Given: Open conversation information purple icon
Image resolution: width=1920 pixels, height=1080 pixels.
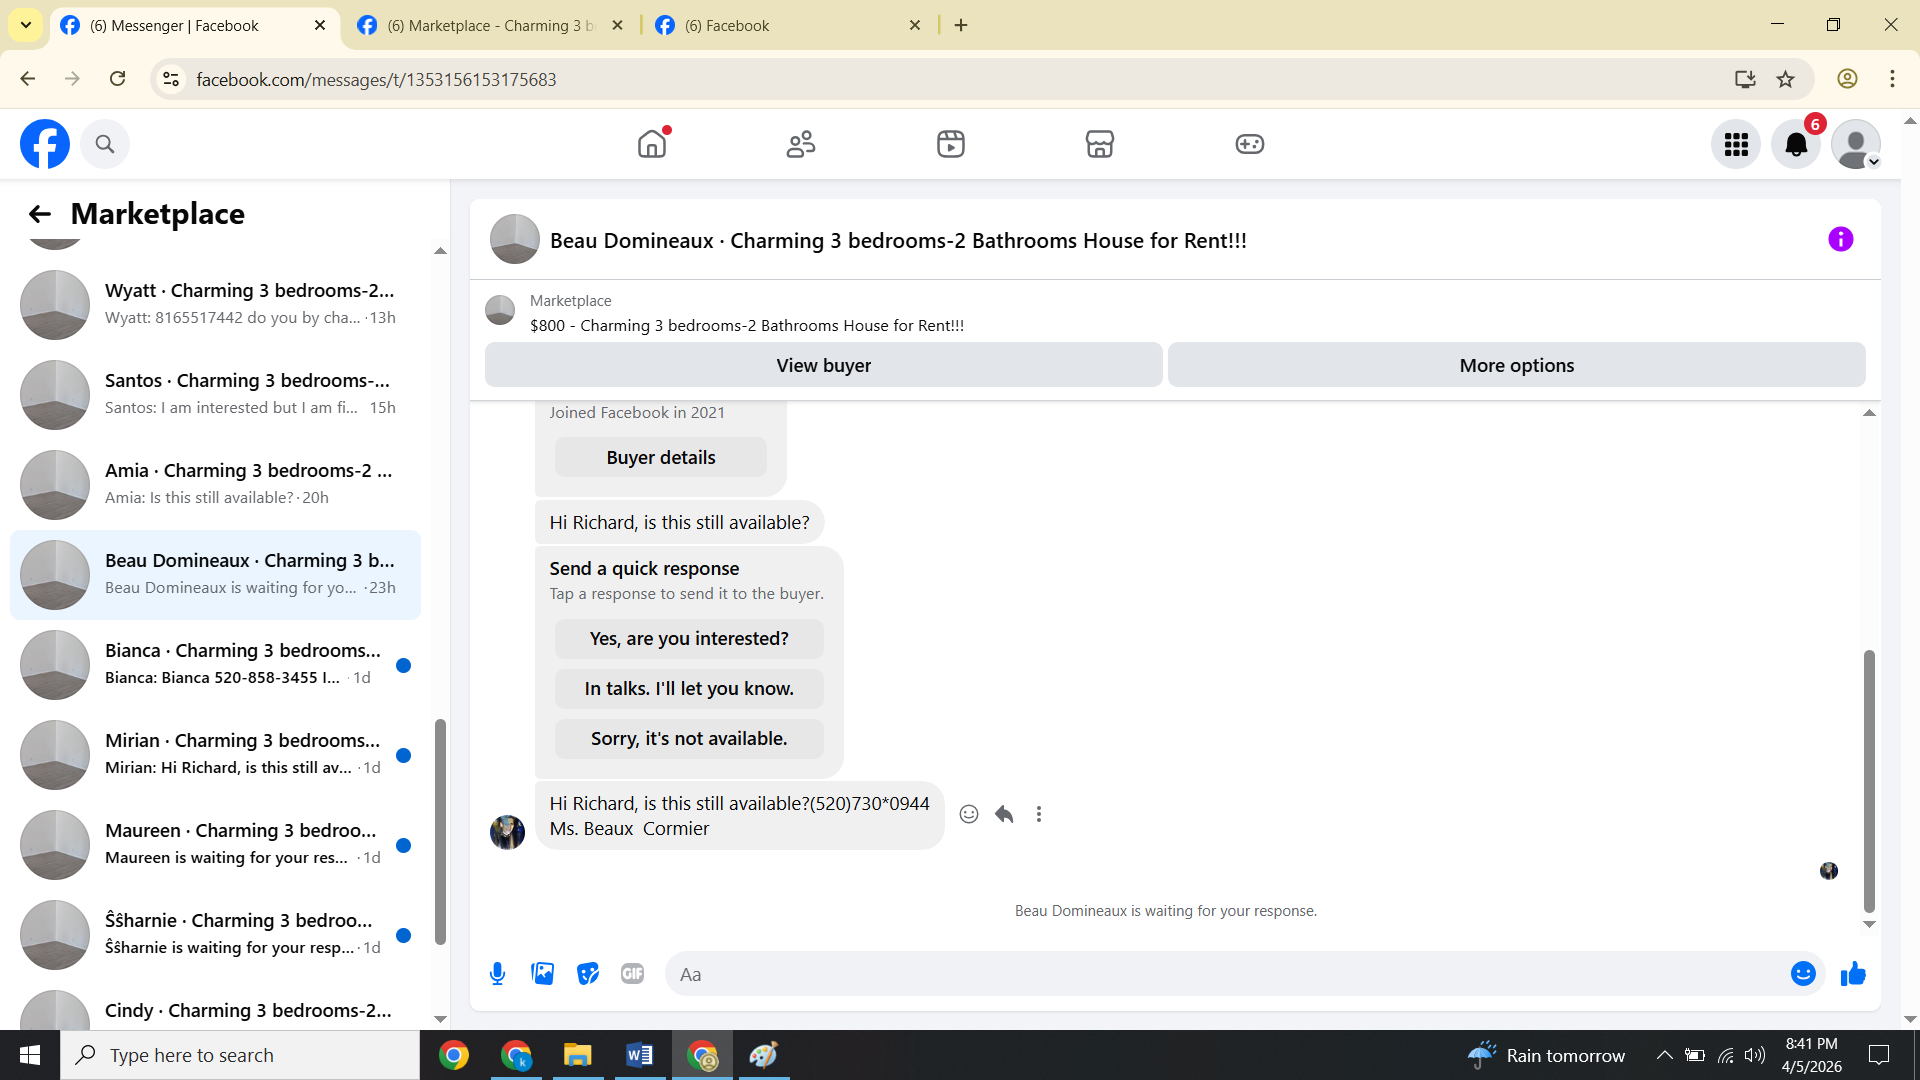Looking at the screenshot, I should pyautogui.click(x=1840, y=239).
